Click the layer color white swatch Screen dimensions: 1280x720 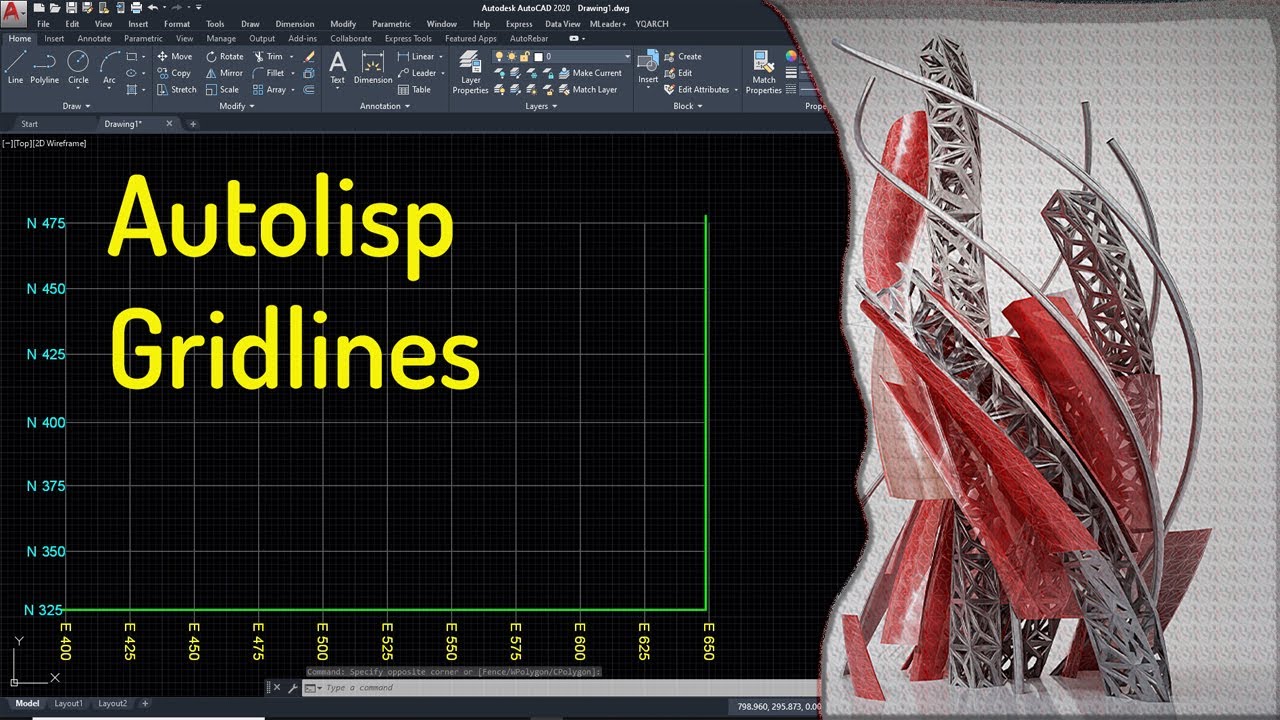tap(538, 57)
